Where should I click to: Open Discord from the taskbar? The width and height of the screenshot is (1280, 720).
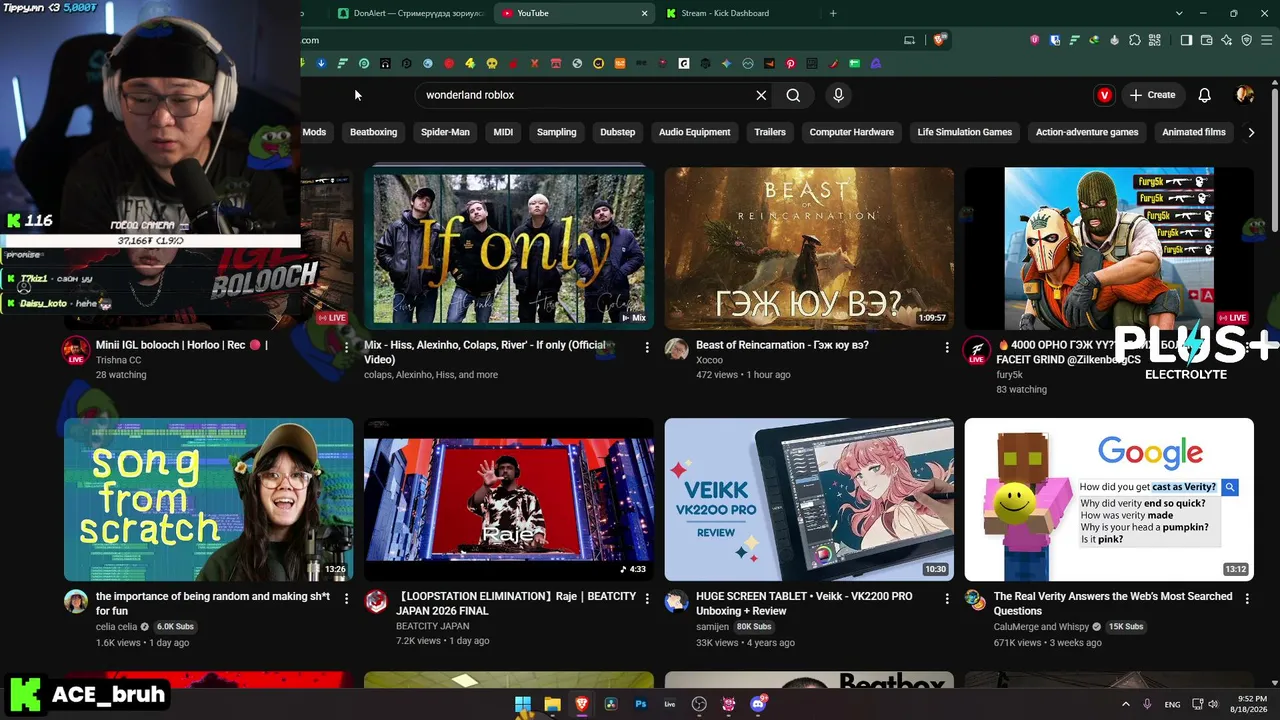tap(758, 704)
